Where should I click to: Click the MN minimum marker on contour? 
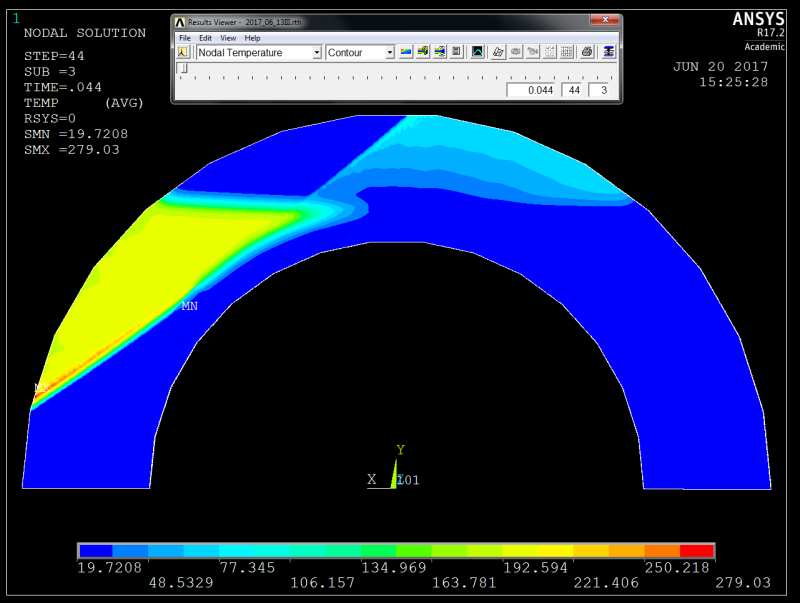pos(189,306)
